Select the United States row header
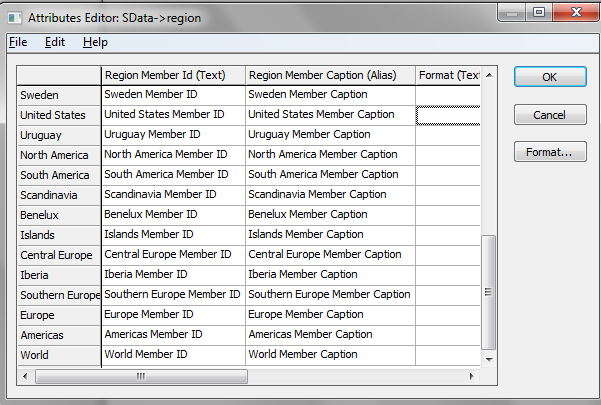The image size is (601, 405). point(59,115)
